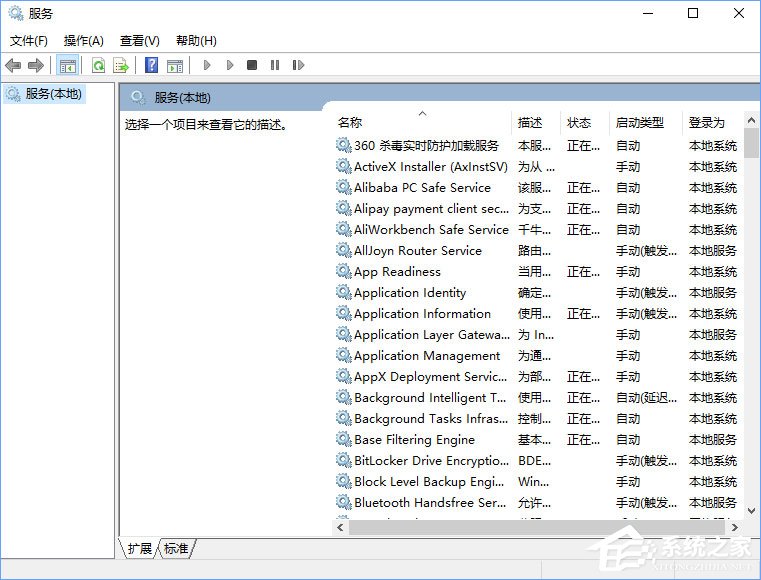Screen dimensions: 761x580
Task: Select AliWorkbench Safe Service name
Action: [431, 230]
